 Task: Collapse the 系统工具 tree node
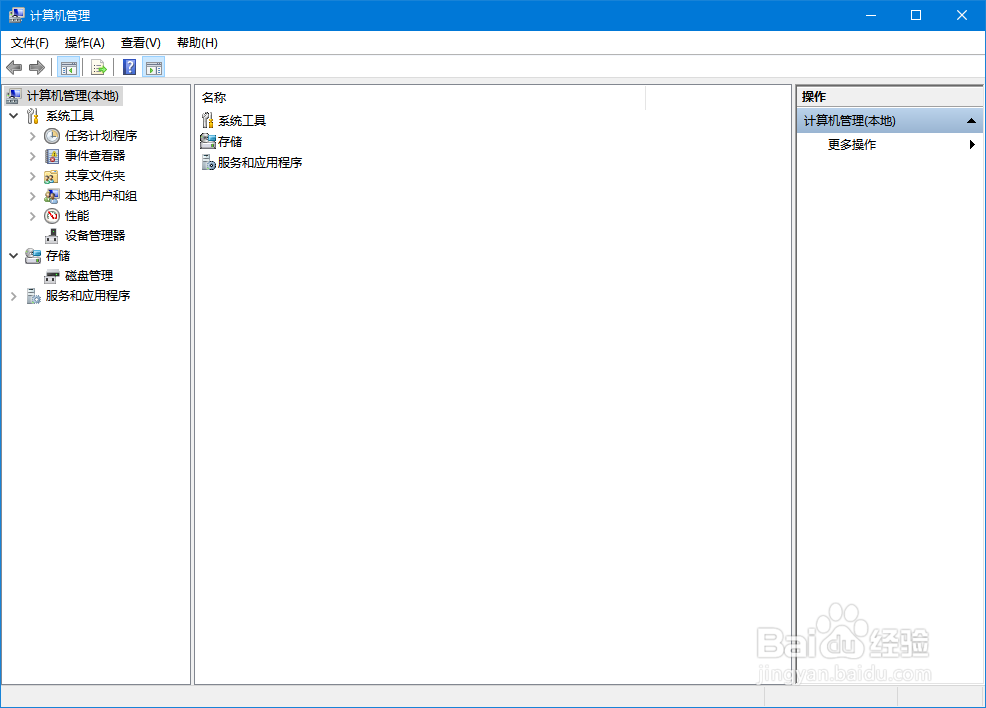pyautogui.click(x=14, y=116)
